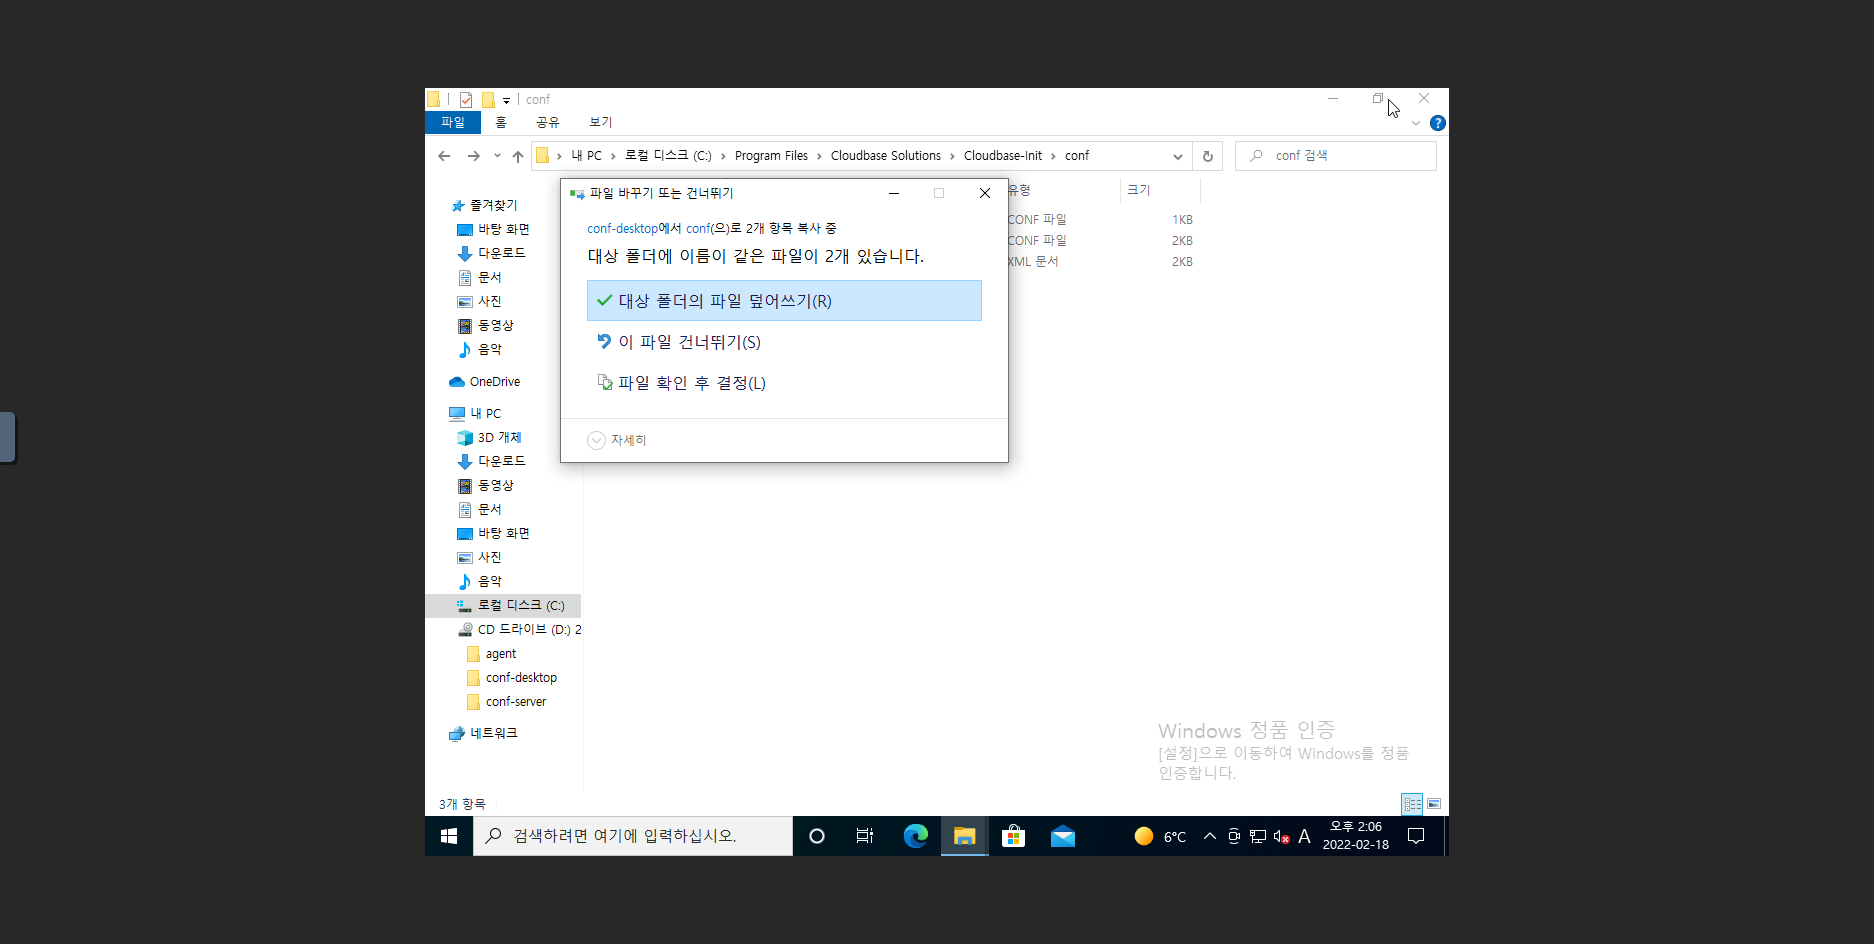Choose 대상 폴더의 파일 덮어쓰기 option

click(784, 301)
